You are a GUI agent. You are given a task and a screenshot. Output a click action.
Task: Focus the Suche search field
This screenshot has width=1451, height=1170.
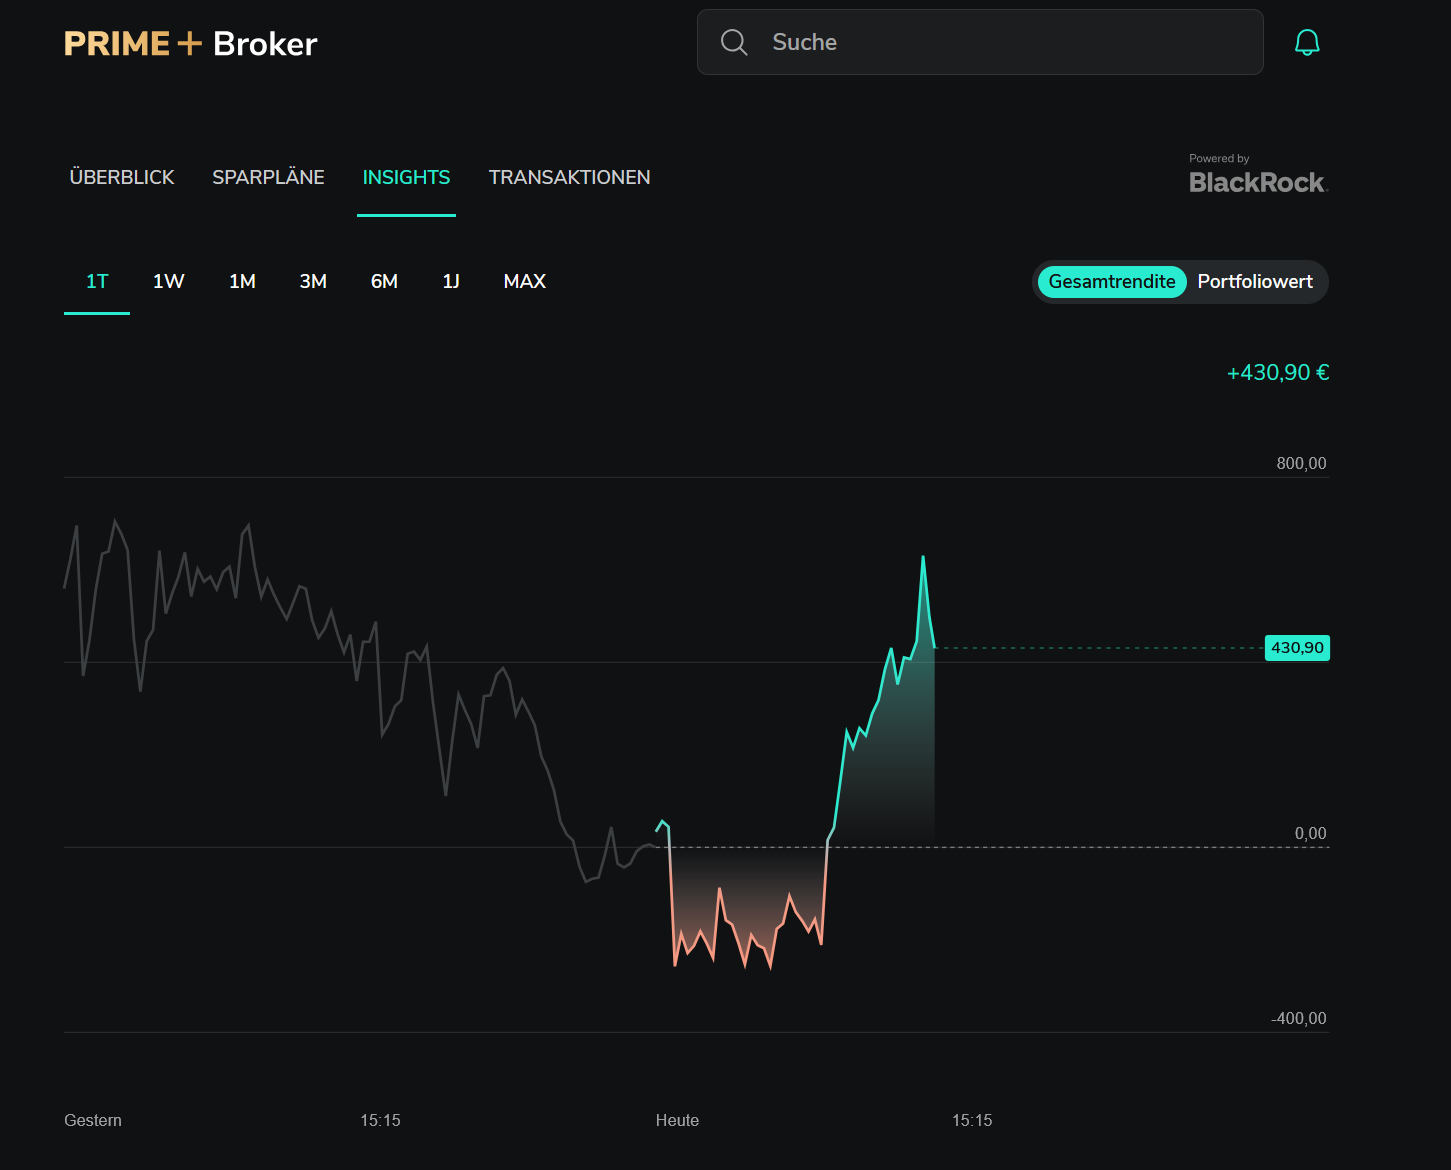(x=980, y=42)
